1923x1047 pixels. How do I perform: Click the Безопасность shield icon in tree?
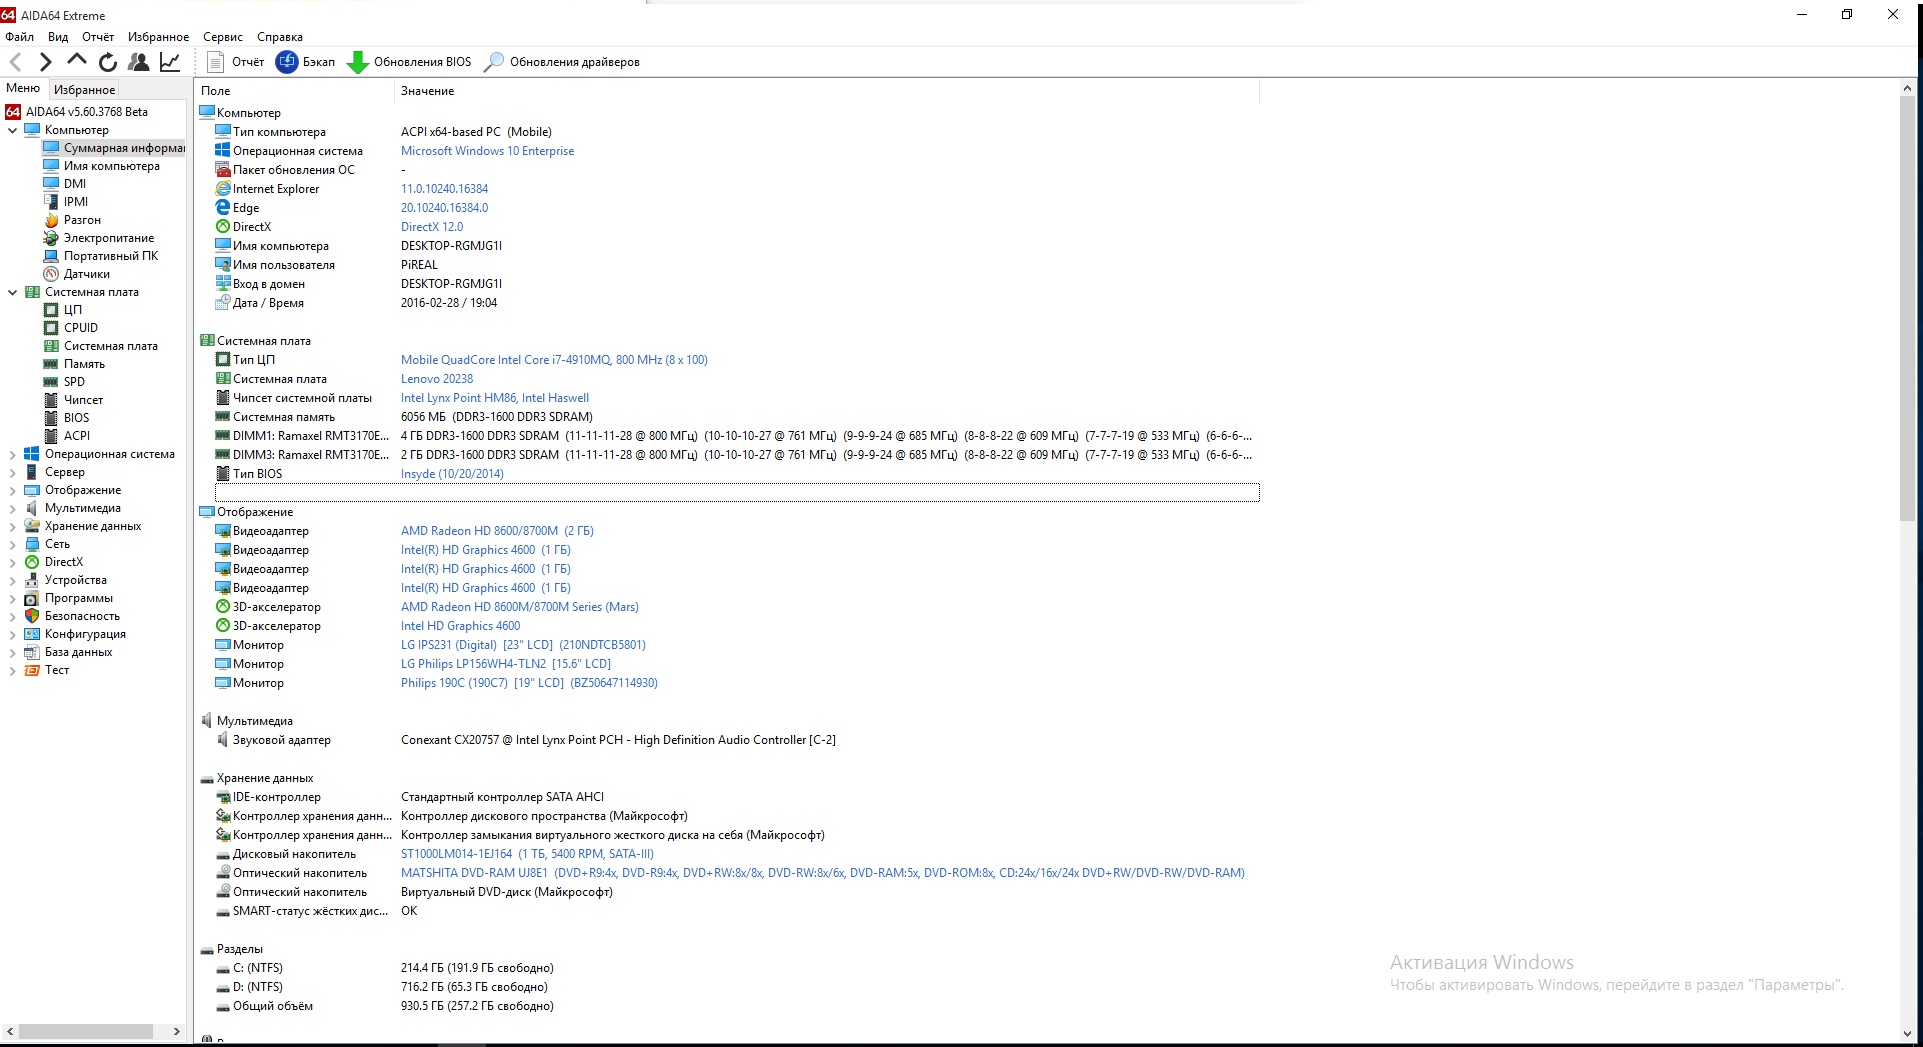(x=32, y=616)
